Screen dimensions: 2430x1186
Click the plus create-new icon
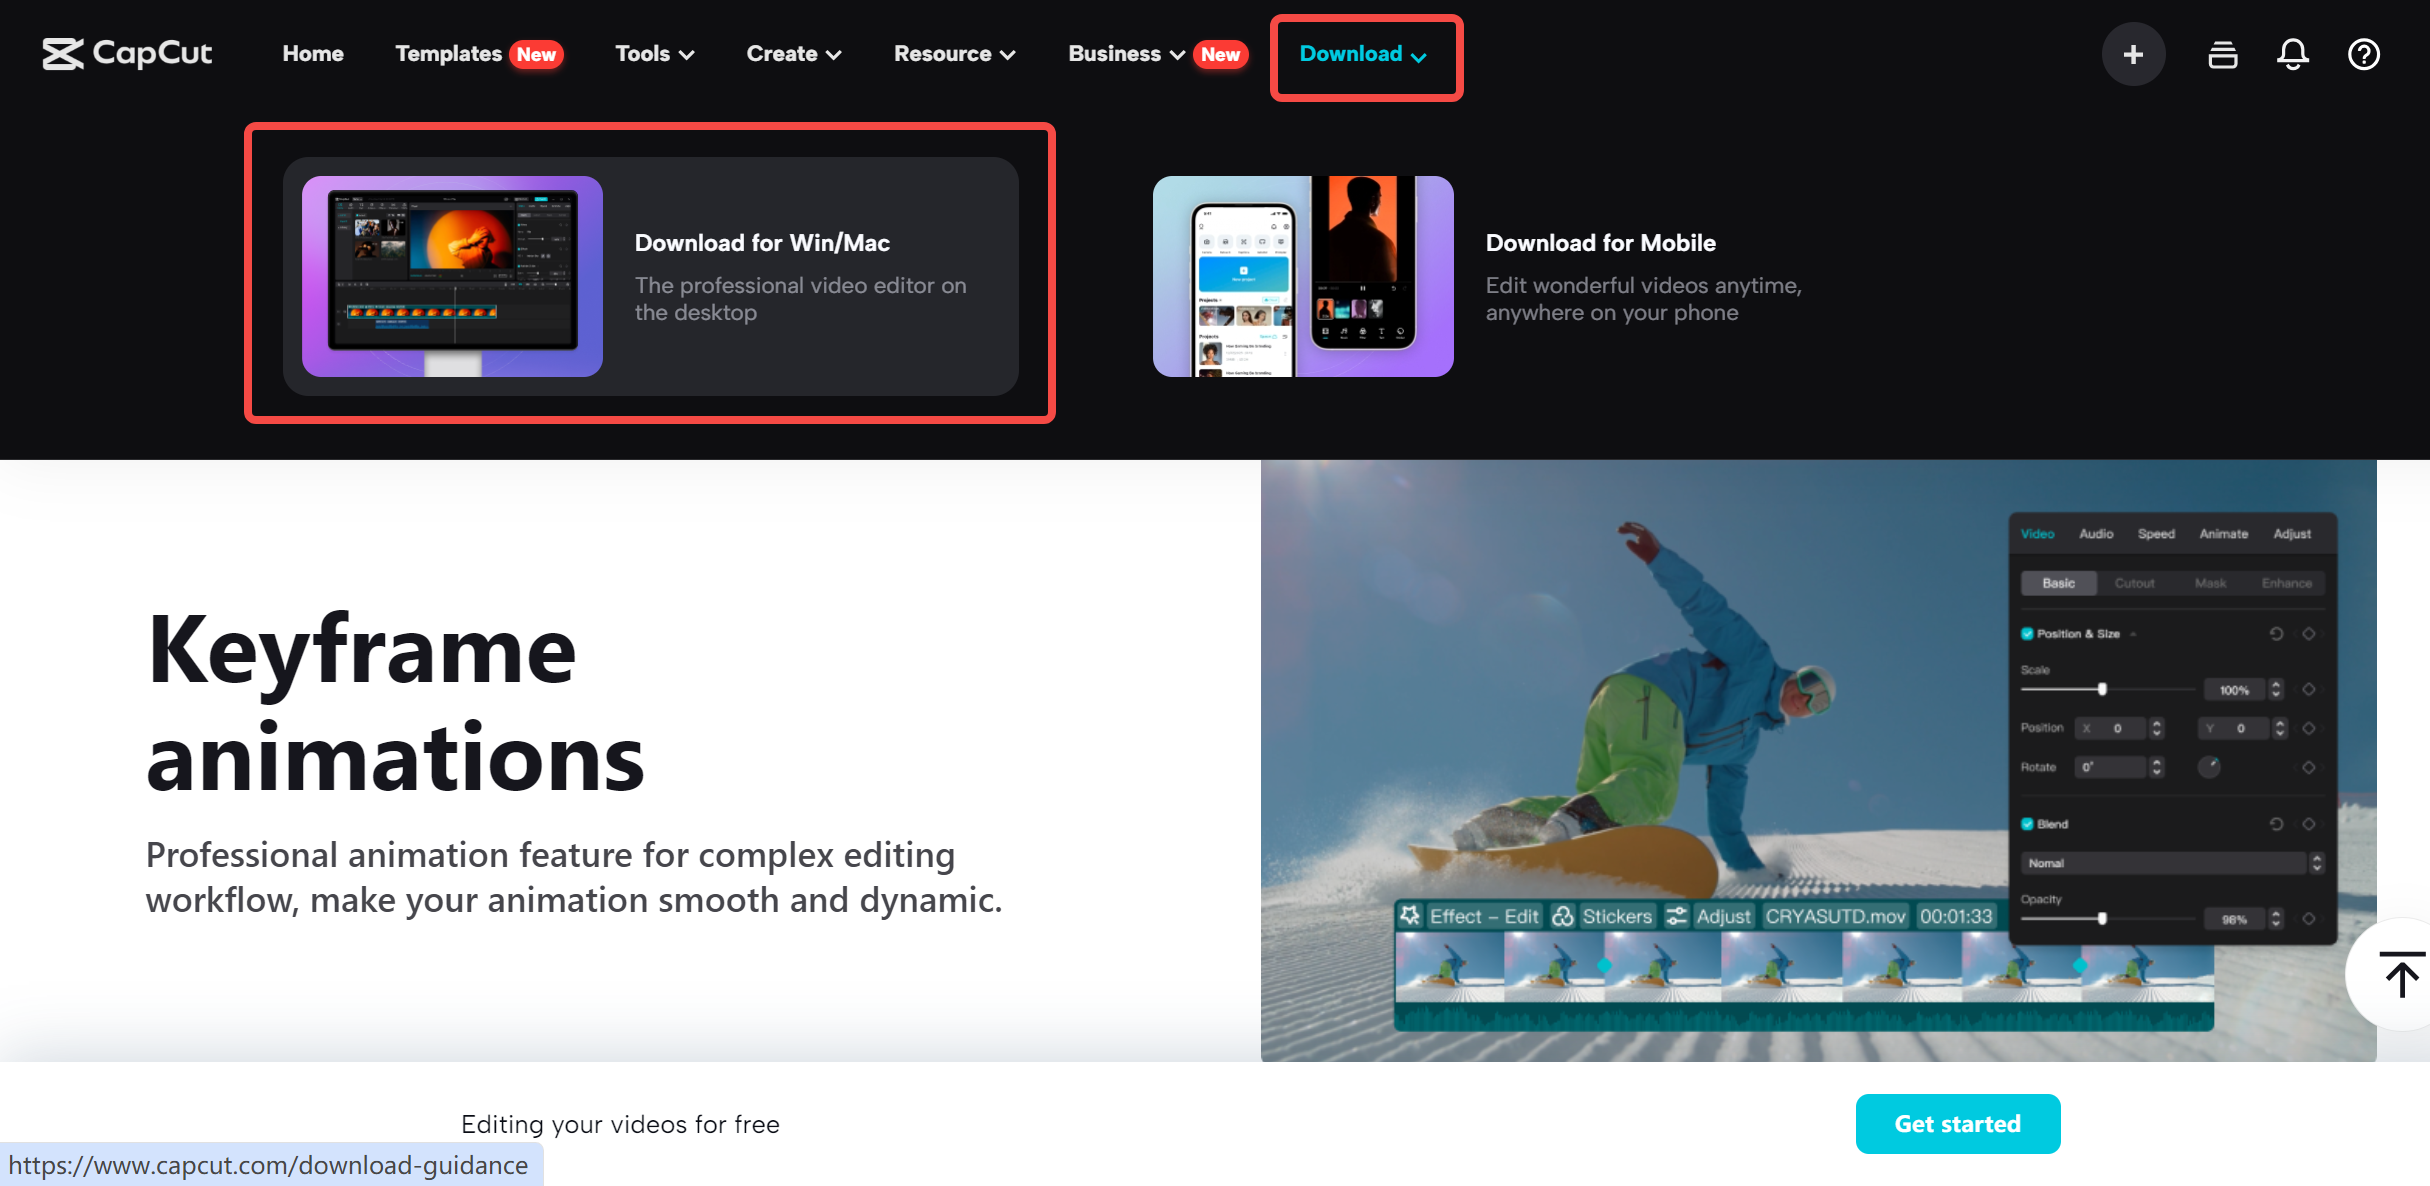pos(2133,54)
